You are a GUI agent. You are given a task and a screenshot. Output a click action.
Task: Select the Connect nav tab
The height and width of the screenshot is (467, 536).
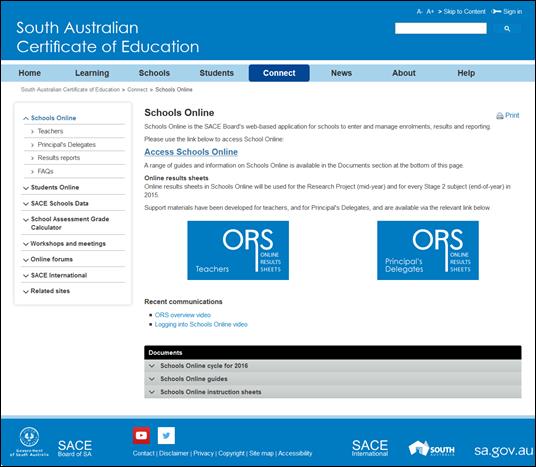(x=279, y=73)
